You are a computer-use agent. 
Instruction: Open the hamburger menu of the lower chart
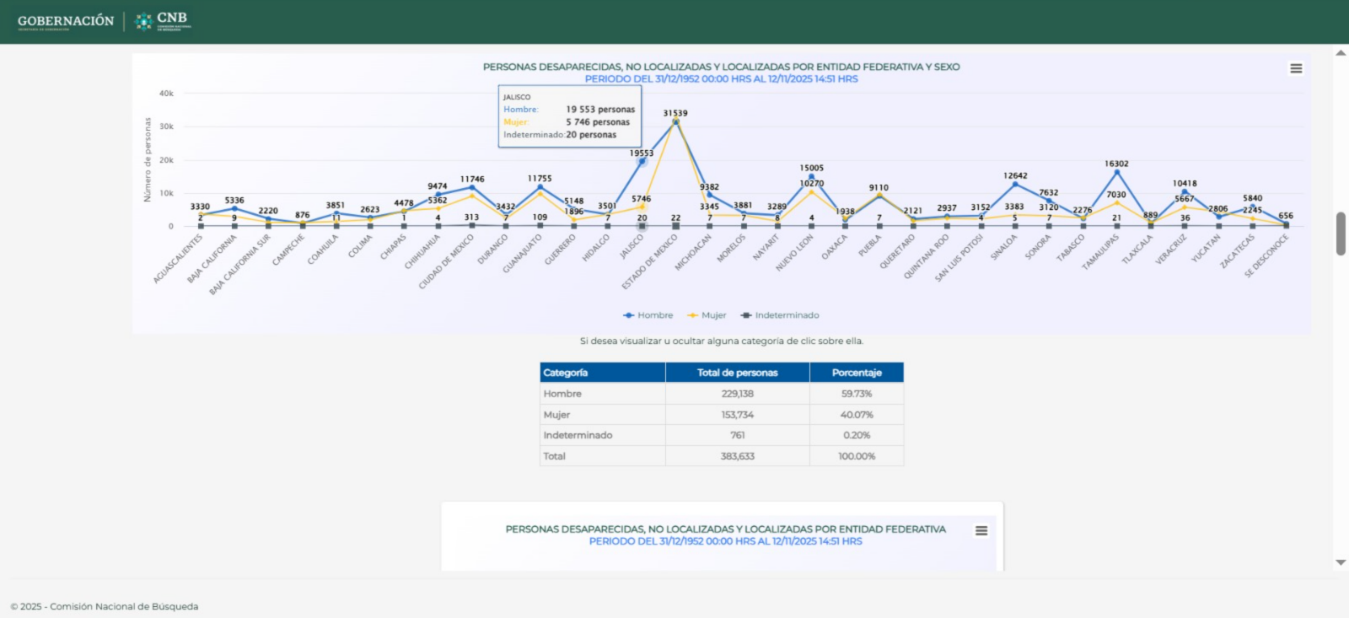click(x=981, y=531)
